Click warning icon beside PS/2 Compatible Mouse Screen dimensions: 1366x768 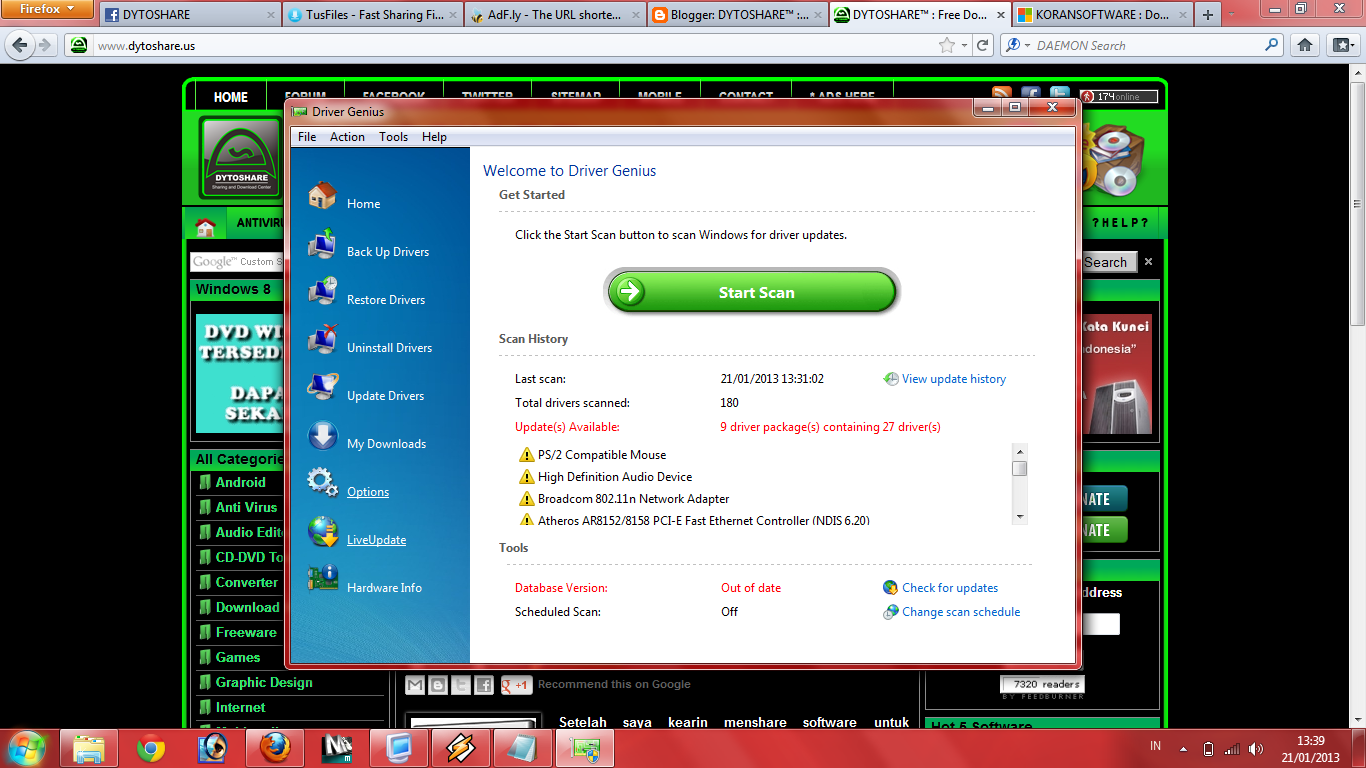point(527,455)
